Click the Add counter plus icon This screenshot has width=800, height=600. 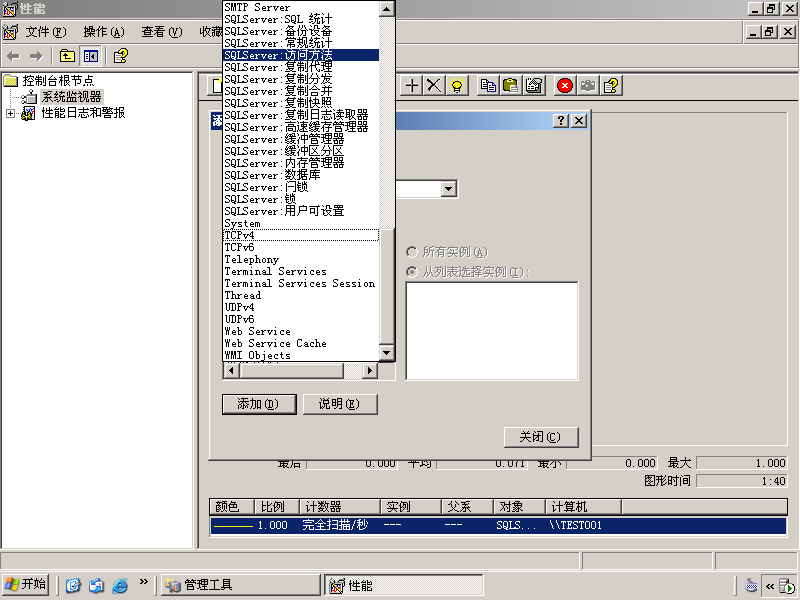click(x=412, y=86)
